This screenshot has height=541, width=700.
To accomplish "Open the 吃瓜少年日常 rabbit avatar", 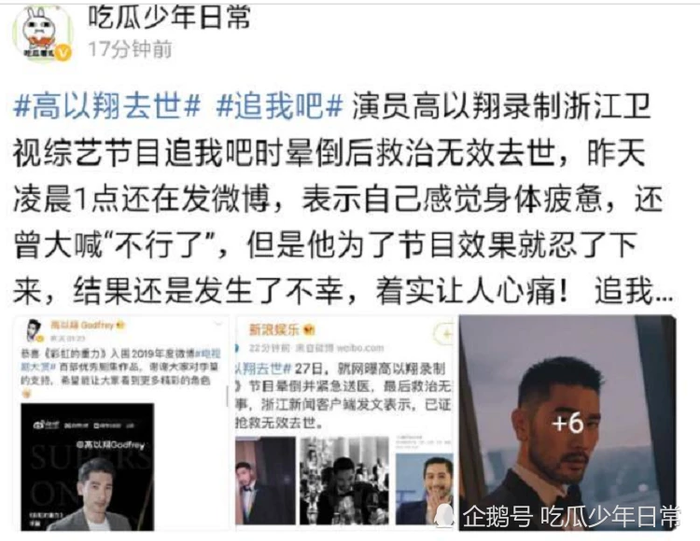I will click(42, 33).
